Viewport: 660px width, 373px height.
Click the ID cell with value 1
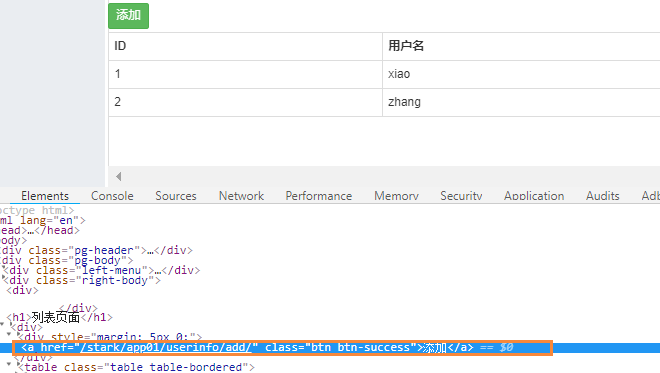245,74
